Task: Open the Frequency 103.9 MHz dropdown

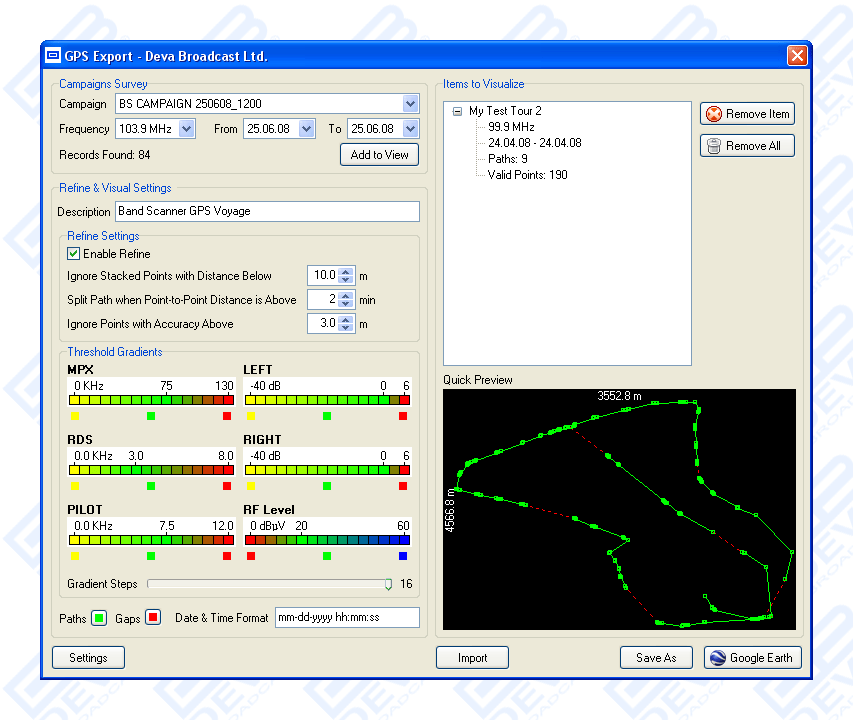Action: tap(187, 129)
